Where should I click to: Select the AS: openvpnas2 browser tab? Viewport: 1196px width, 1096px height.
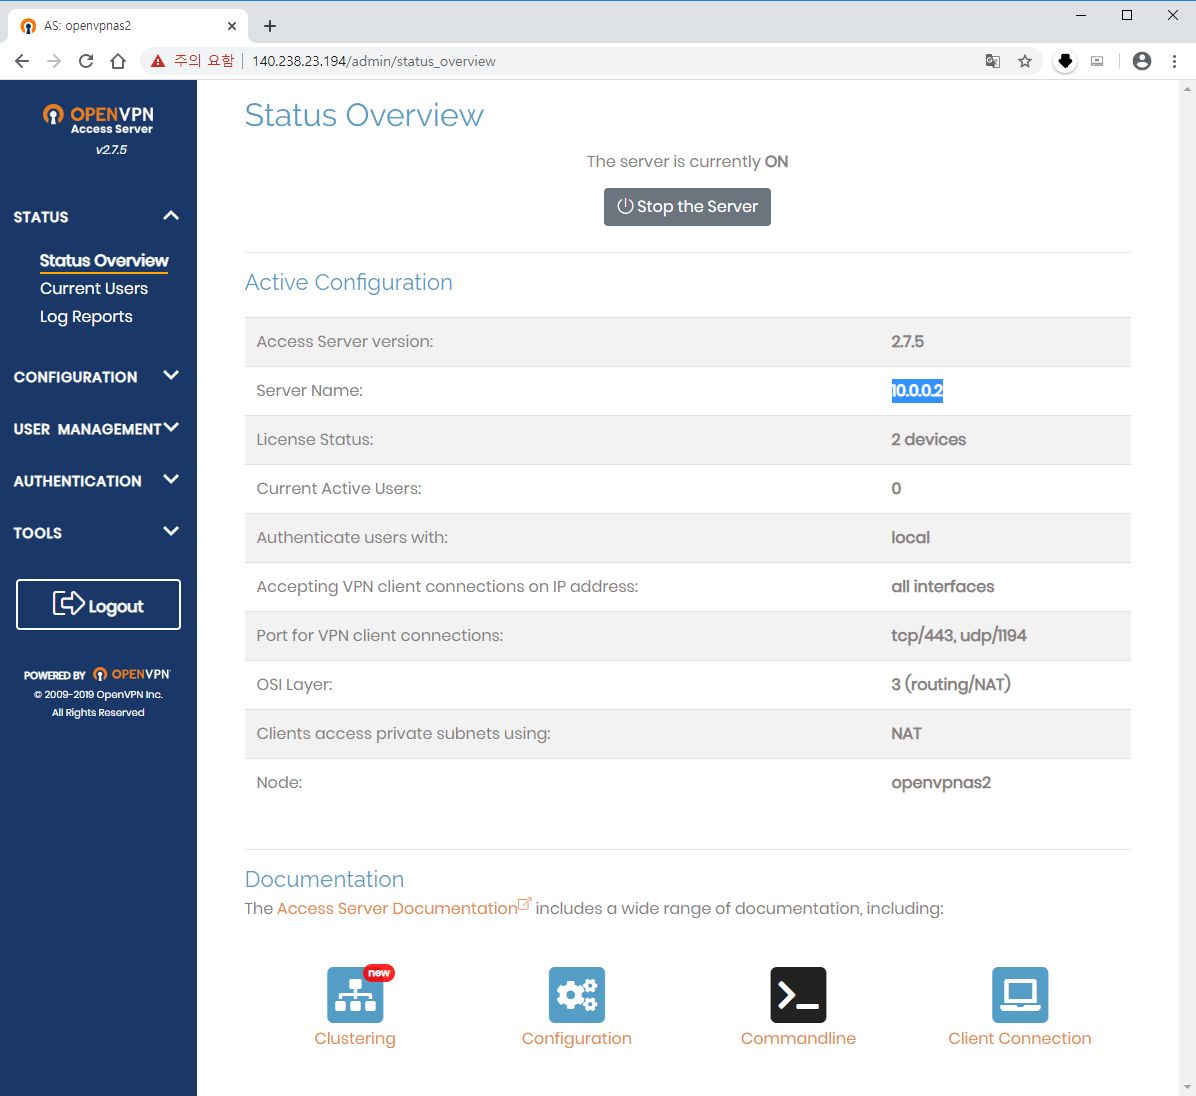tap(128, 26)
